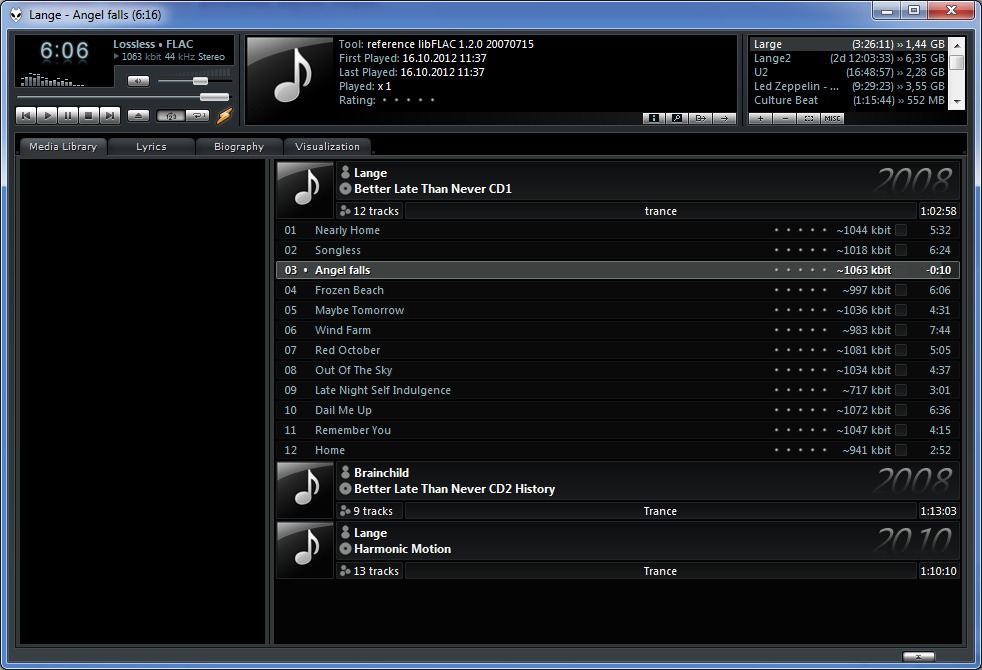Pause the current song
Screen dimensions: 982x670
pos(68,115)
